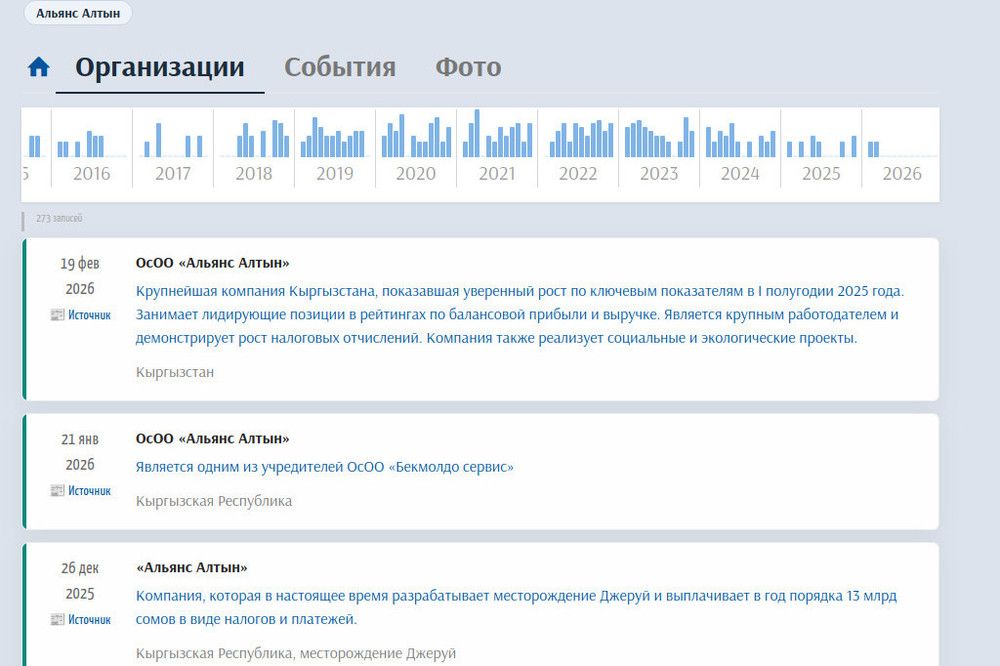Screen dimensions: 1000x666
Task: Click the home icon
Action: point(39,67)
